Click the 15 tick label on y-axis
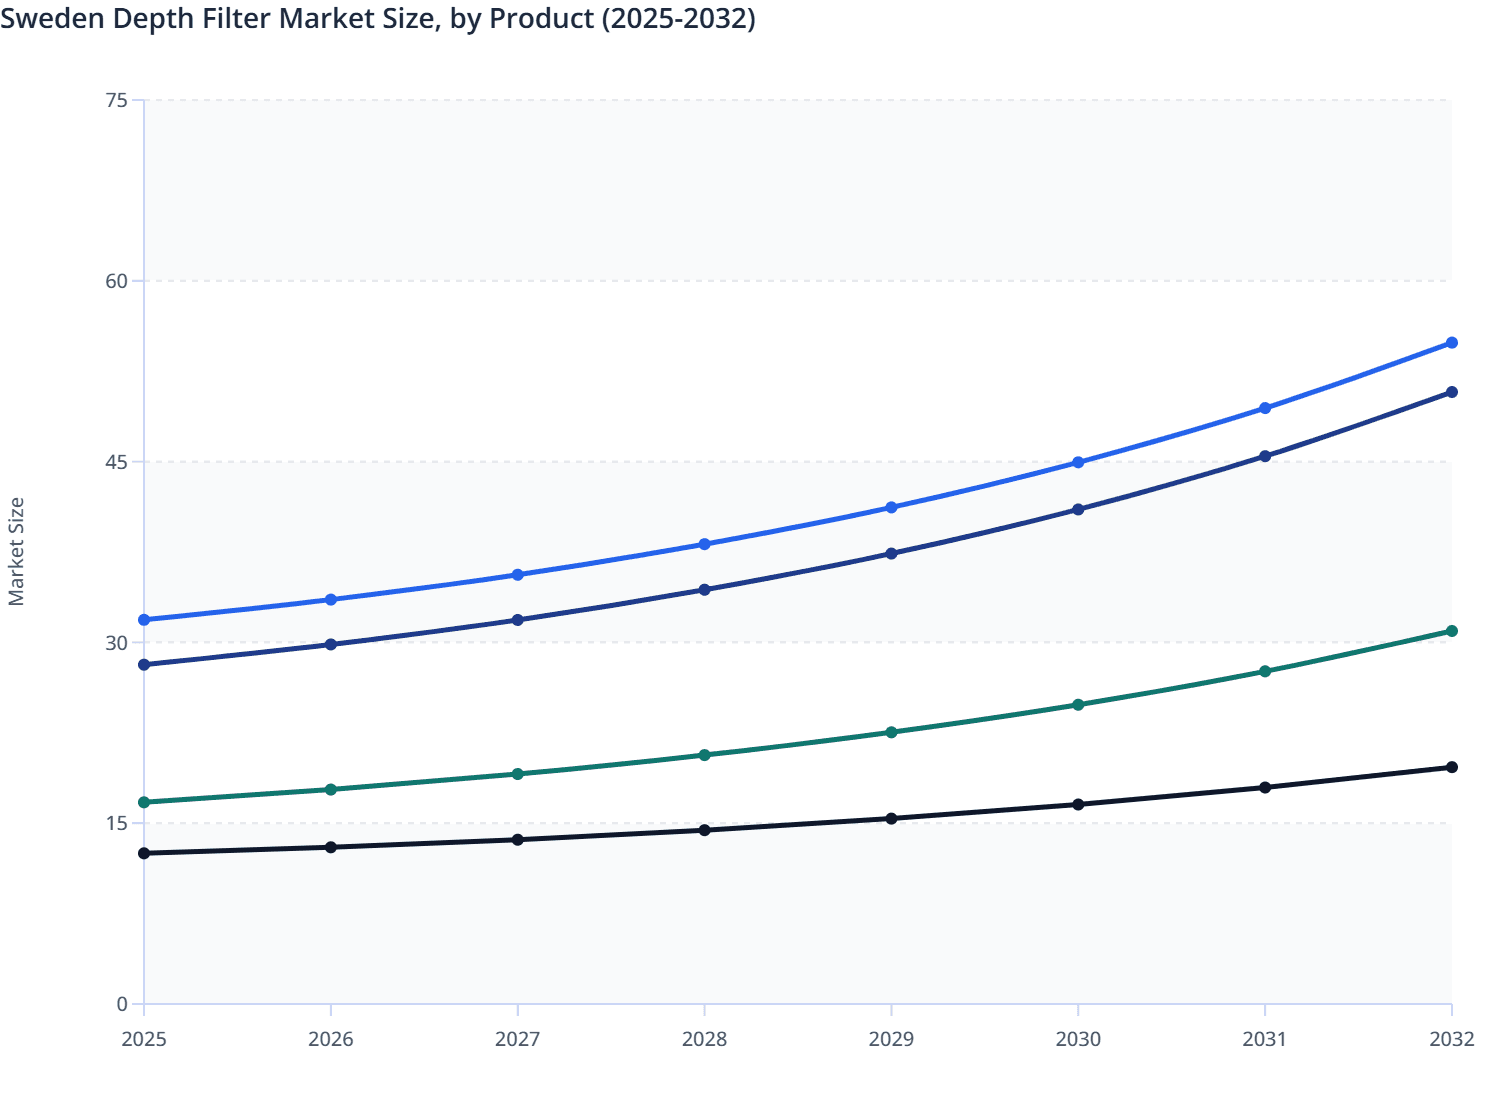Image resolution: width=1508 pixels, height=1120 pixels. tap(117, 822)
